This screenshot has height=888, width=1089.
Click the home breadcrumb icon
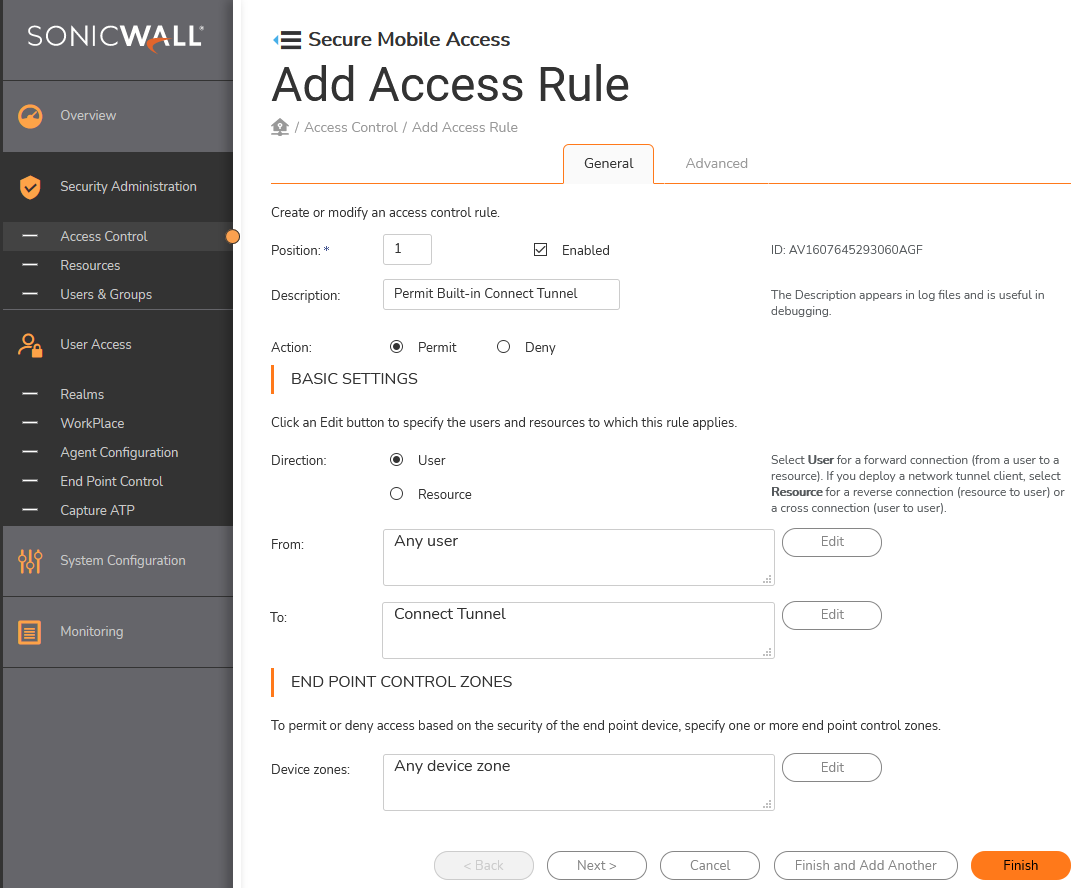(280, 127)
